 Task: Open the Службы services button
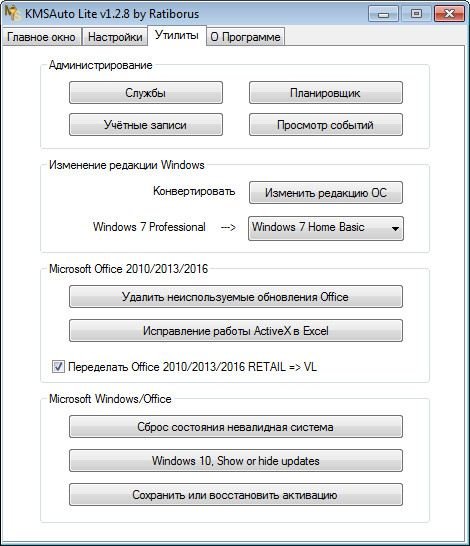click(146, 93)
